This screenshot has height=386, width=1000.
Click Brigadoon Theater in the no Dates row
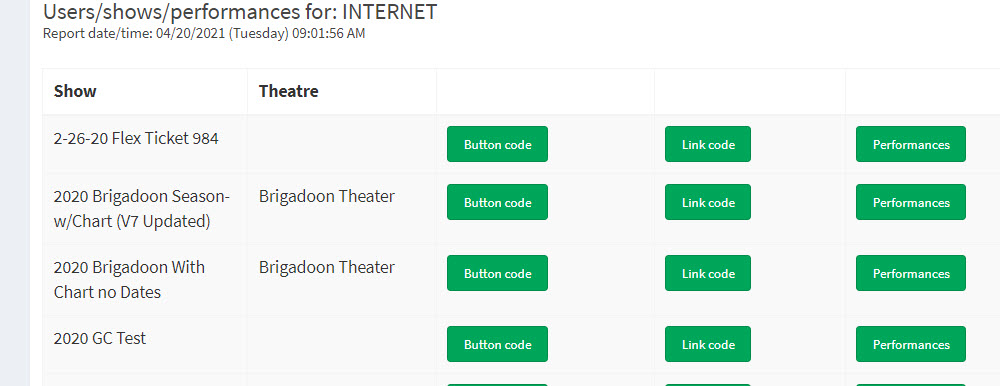coord(327,267)
